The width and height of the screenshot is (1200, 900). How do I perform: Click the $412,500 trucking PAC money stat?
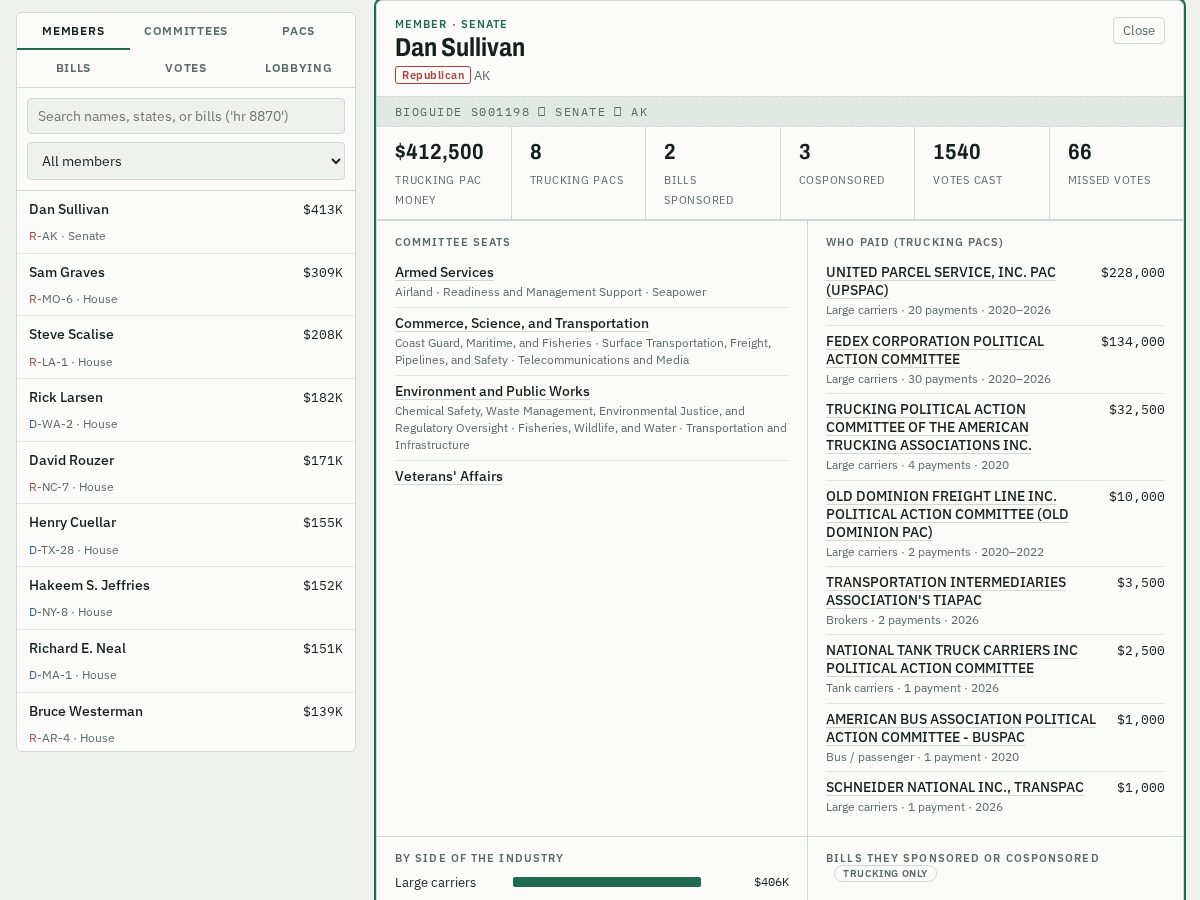tap(444, 173)
